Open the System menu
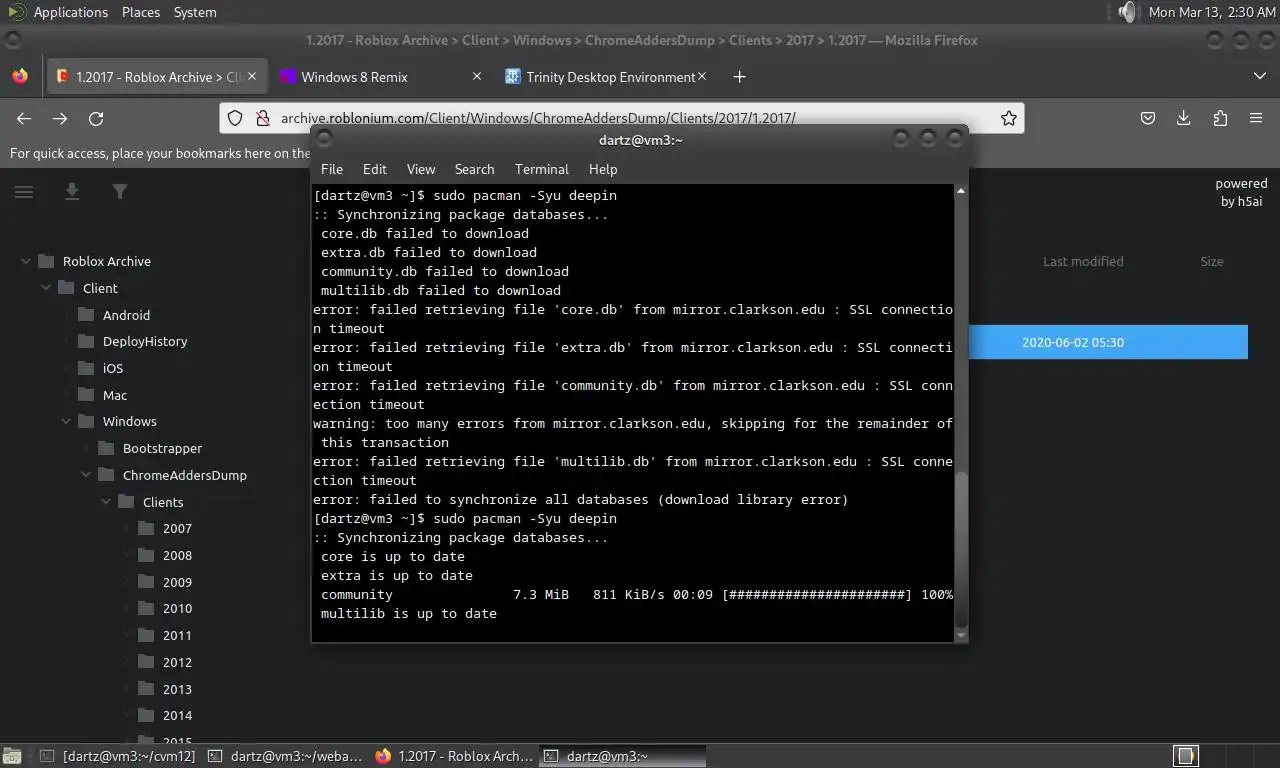The width and height of the screenshot is (1280, 768). 195,12
